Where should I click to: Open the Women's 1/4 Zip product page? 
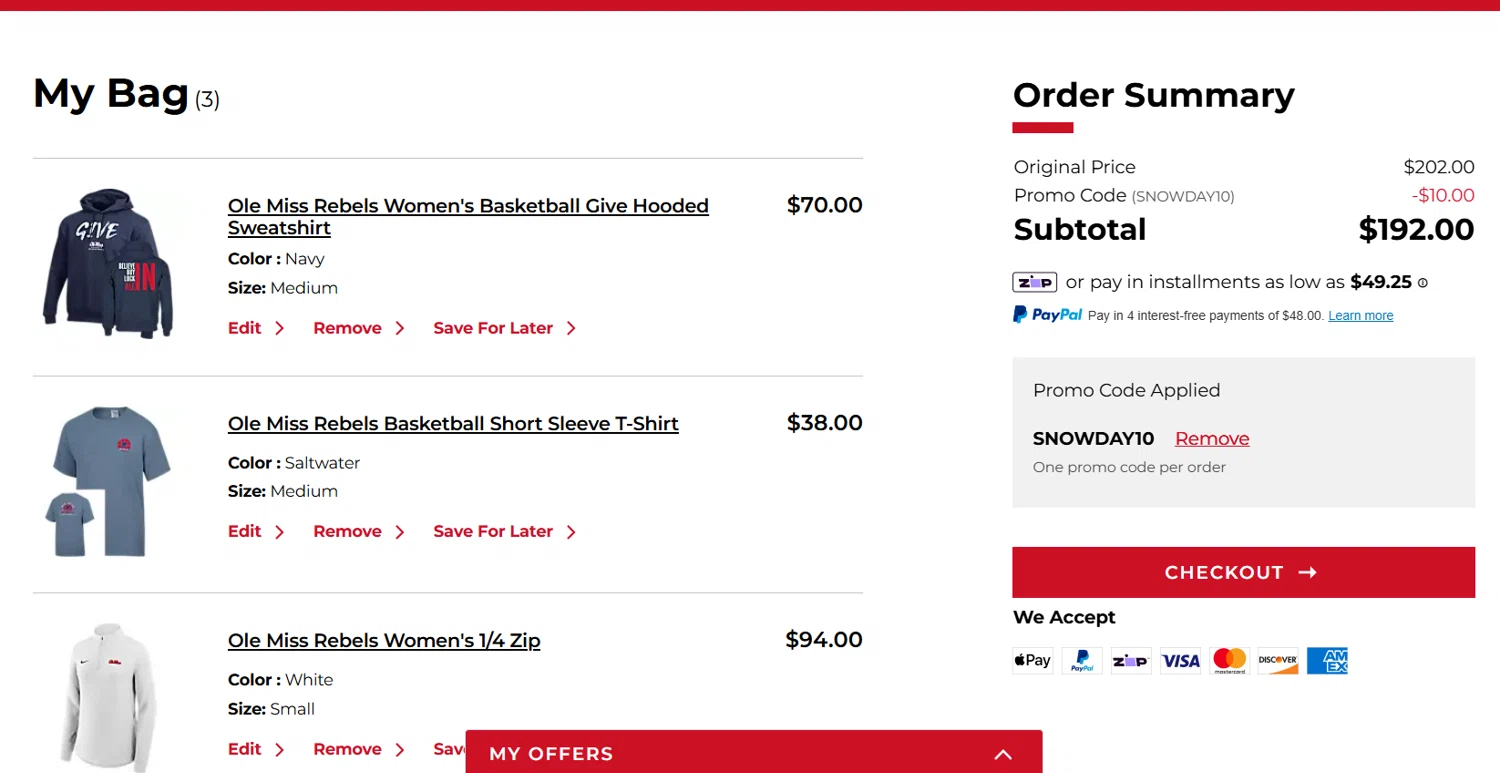pos(384,641)
